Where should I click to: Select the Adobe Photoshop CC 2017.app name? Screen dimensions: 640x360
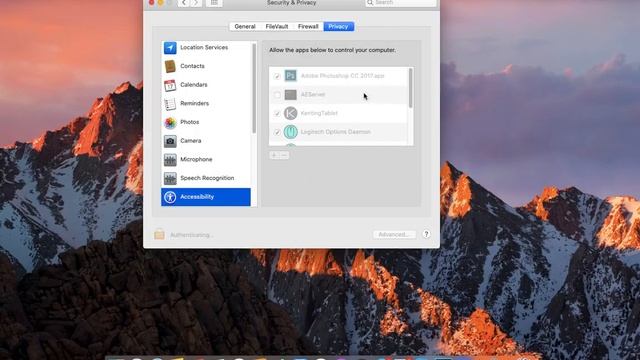[342, 76]
